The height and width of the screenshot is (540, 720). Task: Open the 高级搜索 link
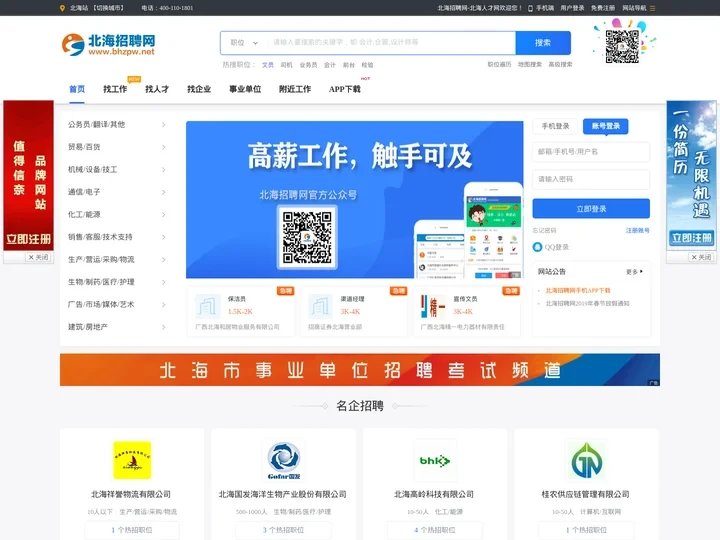pos(560,64)
